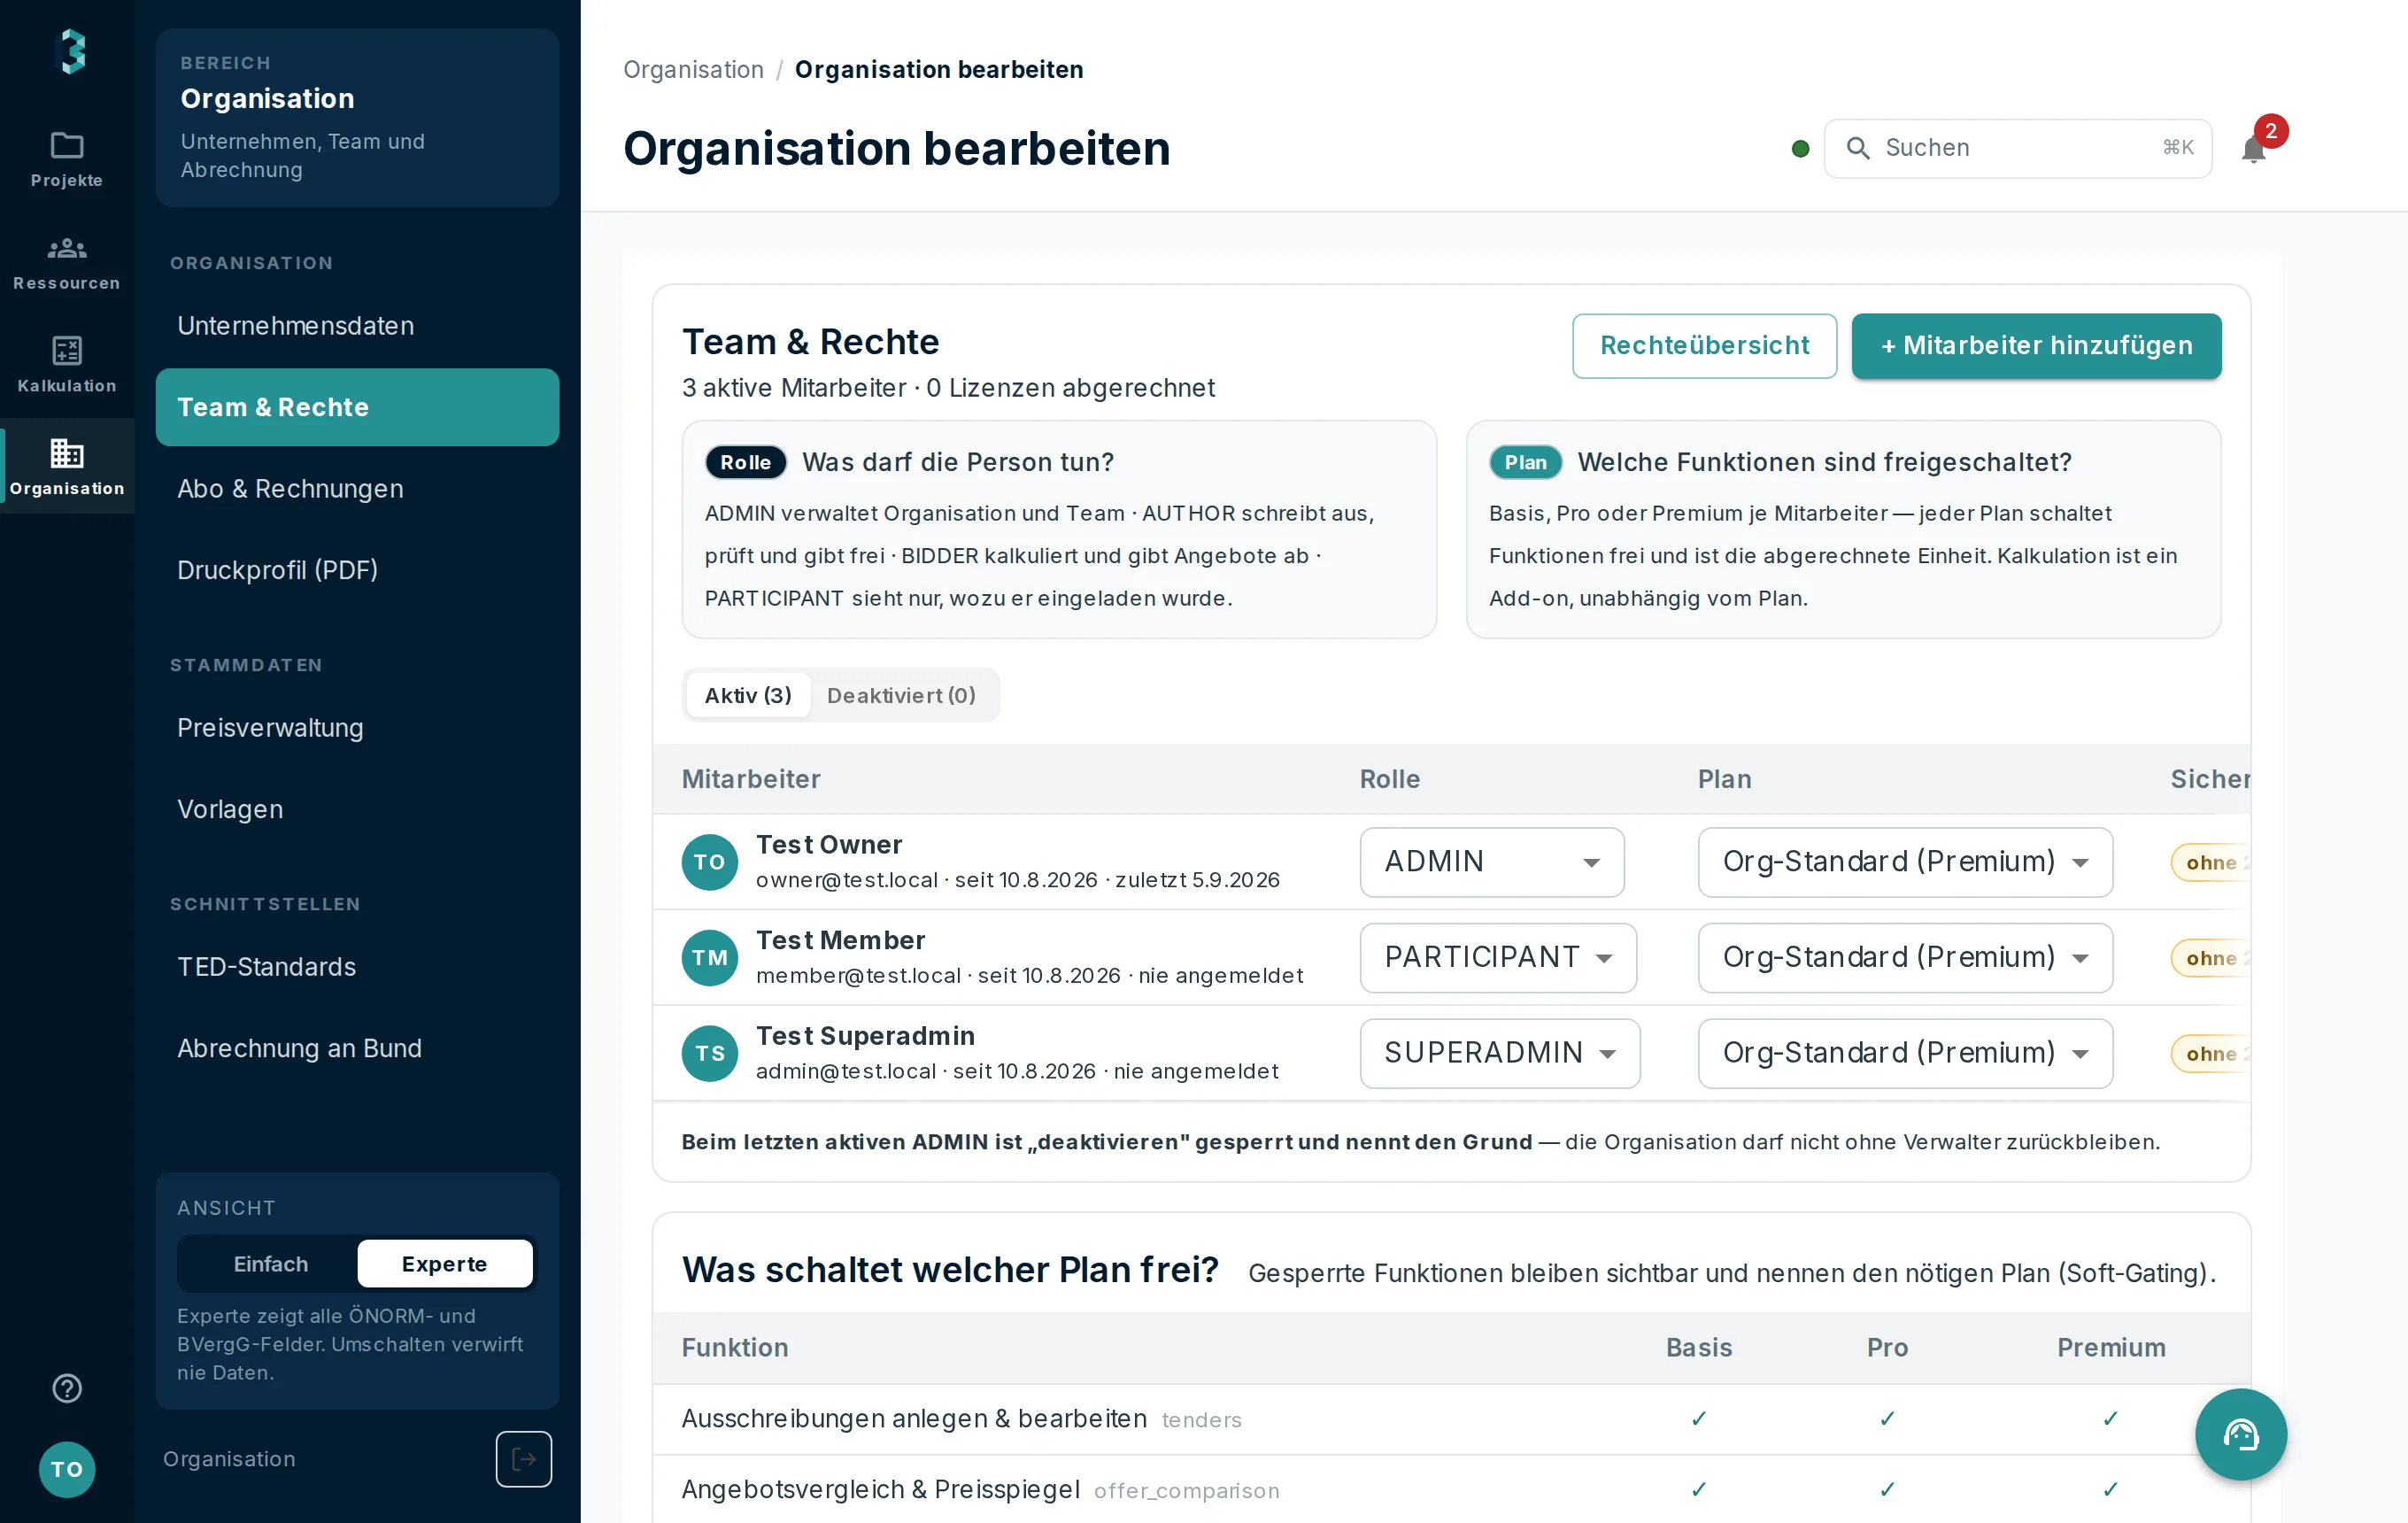Viewport: 2408px width, 1523px height.
Task: Open PARTICIPANT role dropdown for Test Member
Action: pyautogui.click(x=1498, y=958)
